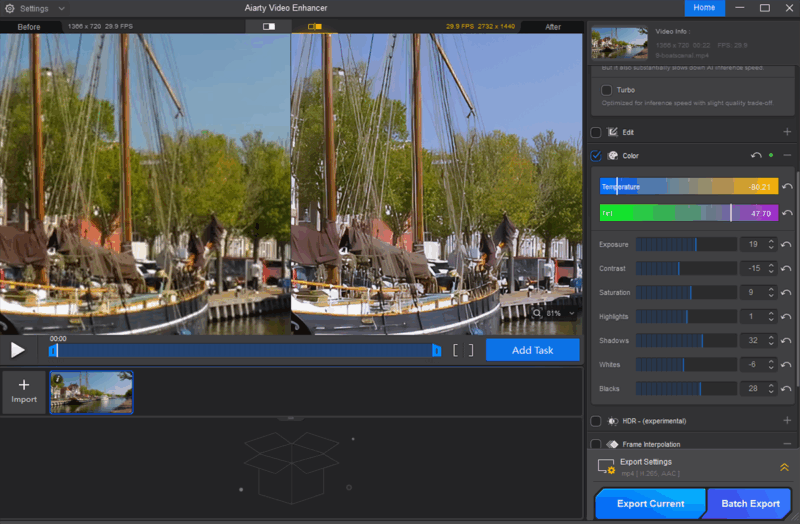The width and height of the screenshot is (800, 524).
Task: Switch to the side-by-side compare icon
Action: pyautogui.click(x=315, y=27)
